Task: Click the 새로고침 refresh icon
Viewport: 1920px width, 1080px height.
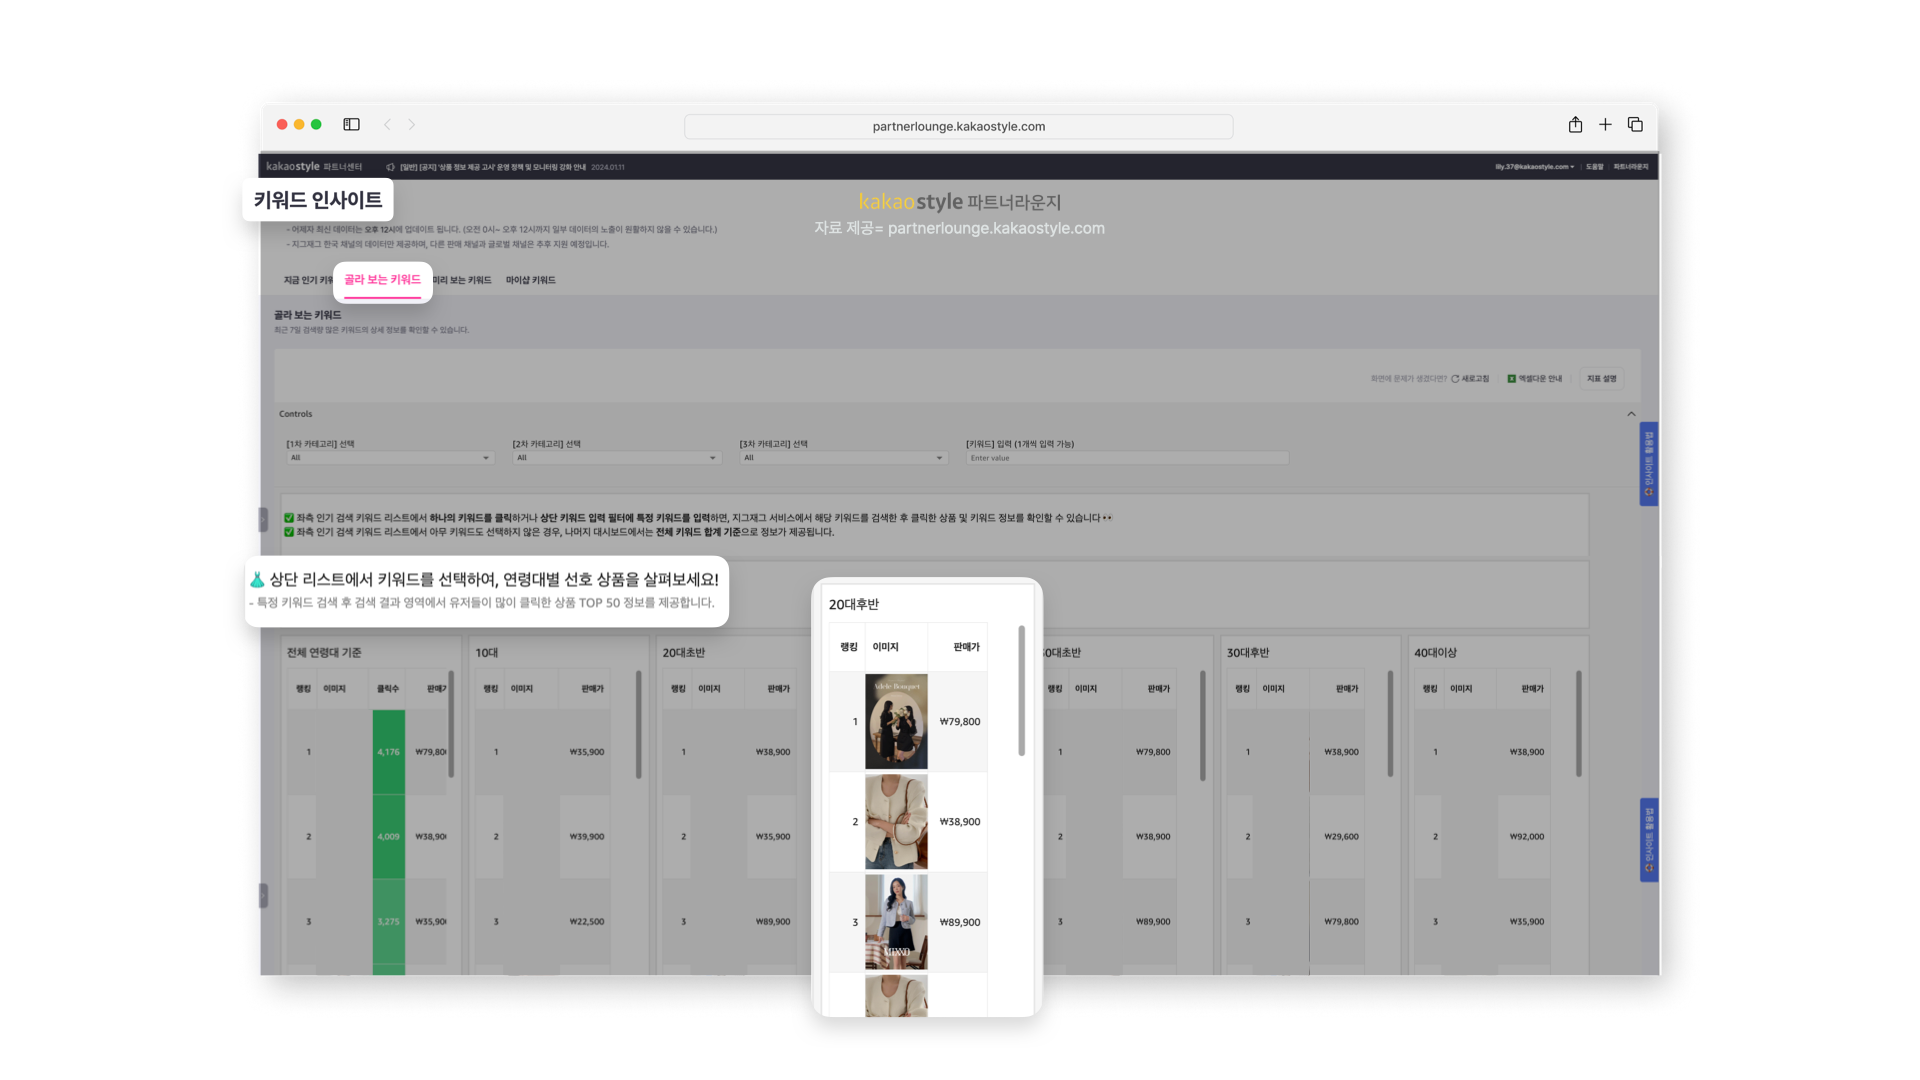Action: [x=1455, y=379]
